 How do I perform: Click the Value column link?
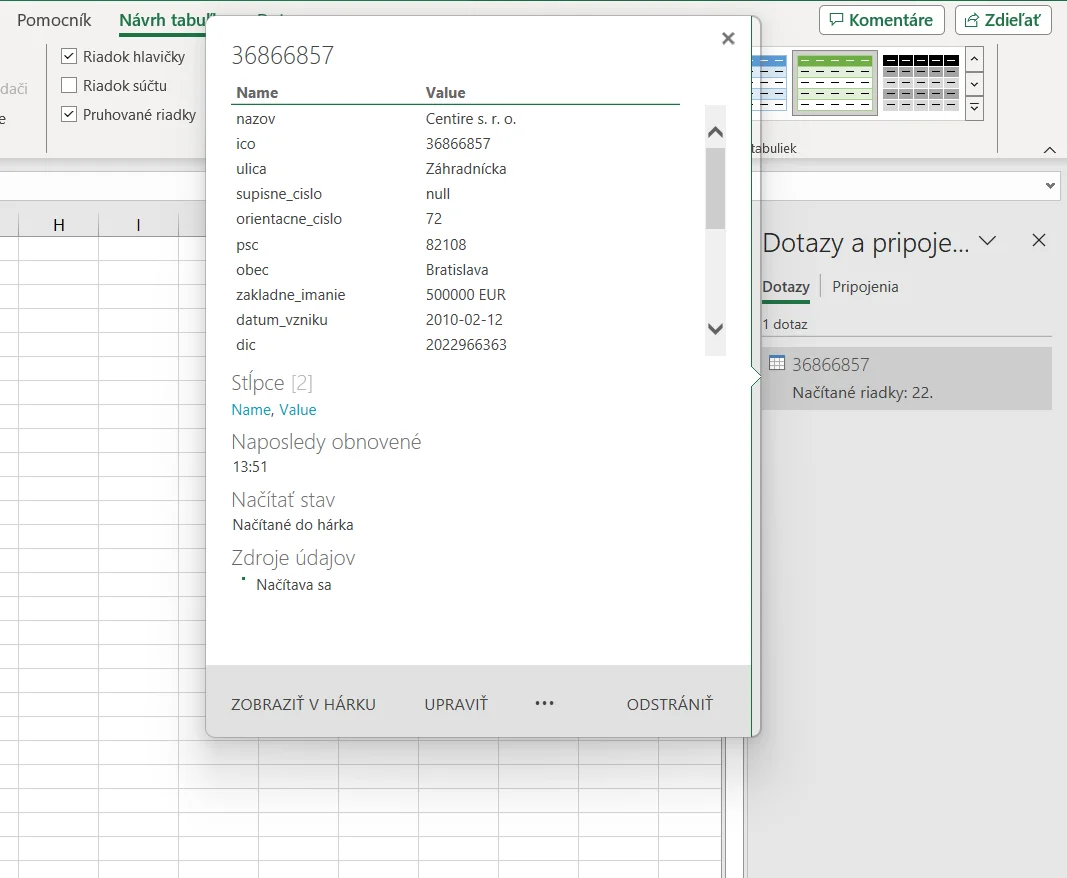tap(298, 410)
